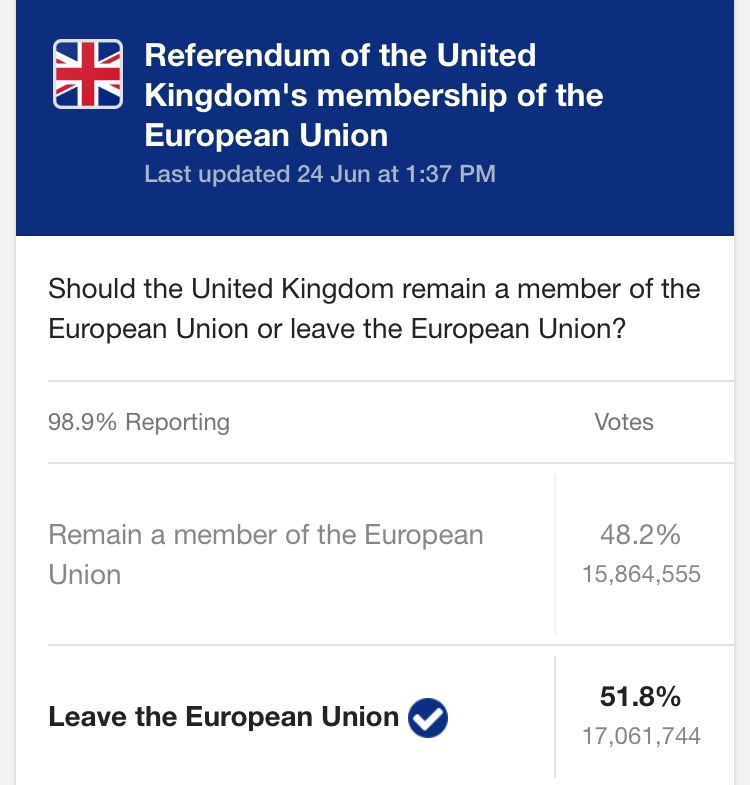Click the 48.2% Remain percentage
The width and height of the screenshot is (750, 785).
pos(640,534)
